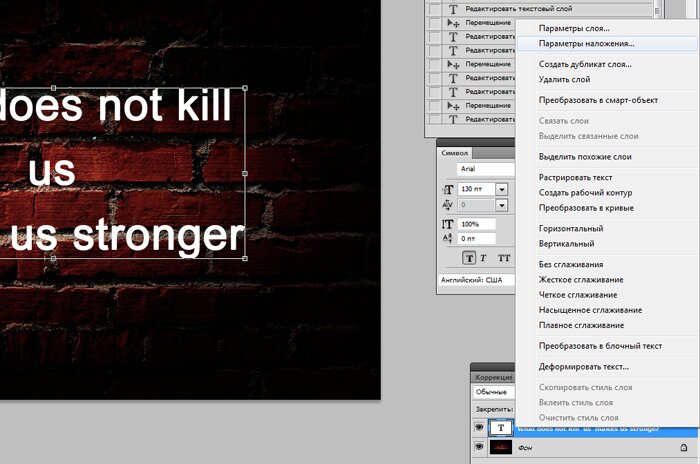Open the Arial font family combo box
Image resolution: width=700 pixels, height=464 pixels.
click(x=485, y=169)
